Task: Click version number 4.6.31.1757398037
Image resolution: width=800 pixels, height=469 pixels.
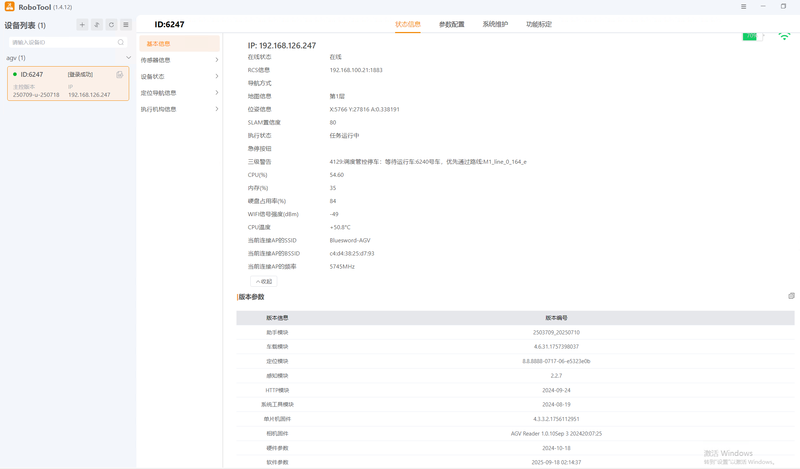Action: click(x=556, y=347)
